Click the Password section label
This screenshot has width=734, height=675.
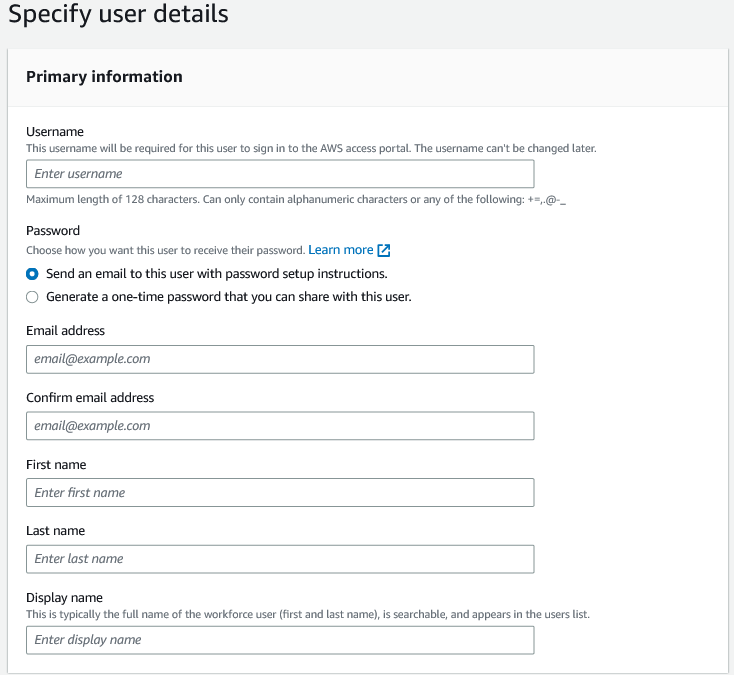[x=53, y=230]
